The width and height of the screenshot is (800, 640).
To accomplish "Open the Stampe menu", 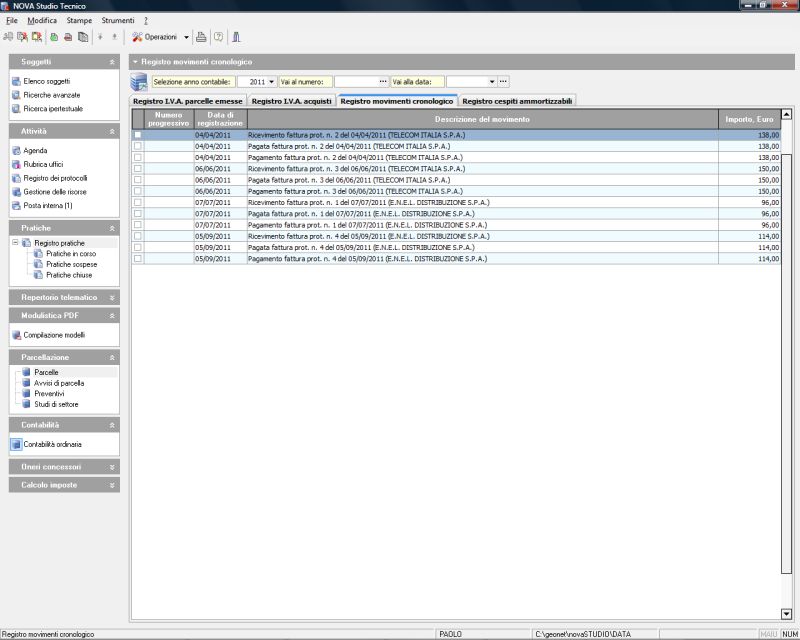I will [x=79, y=20].
